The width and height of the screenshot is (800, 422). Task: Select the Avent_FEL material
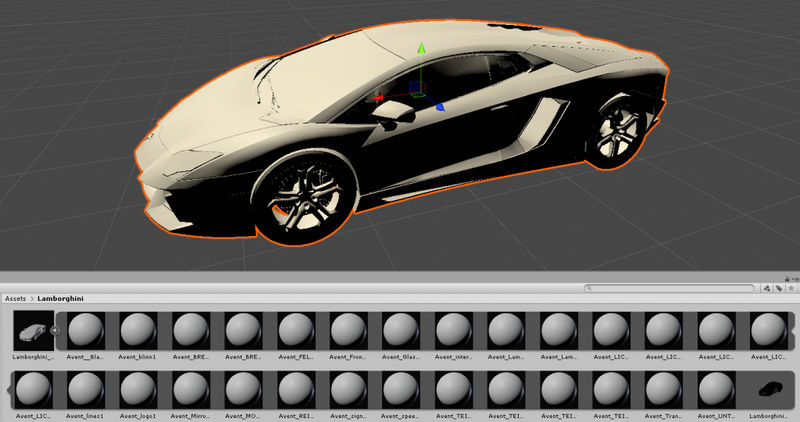[x=296, y=331]
